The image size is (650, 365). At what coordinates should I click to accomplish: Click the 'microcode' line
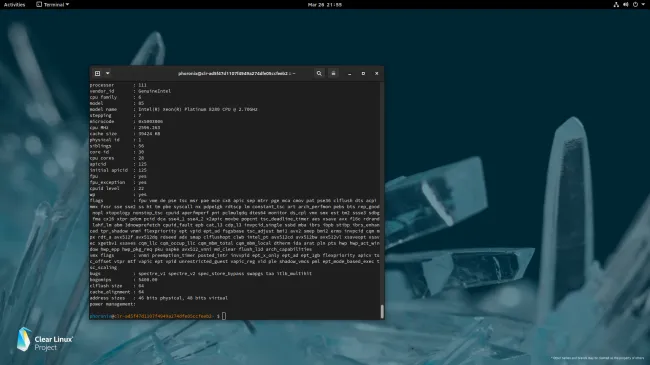(126, 122)
